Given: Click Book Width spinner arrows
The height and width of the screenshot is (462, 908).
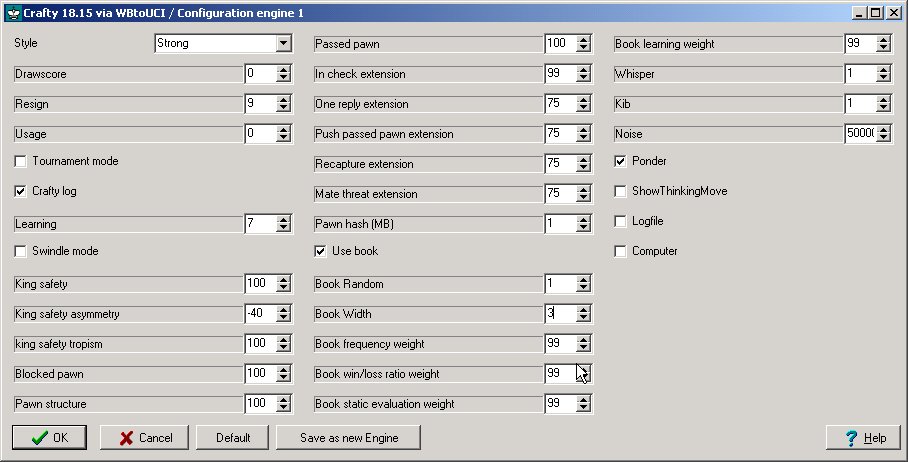Looking at the screenshot, I should [583, 314].
